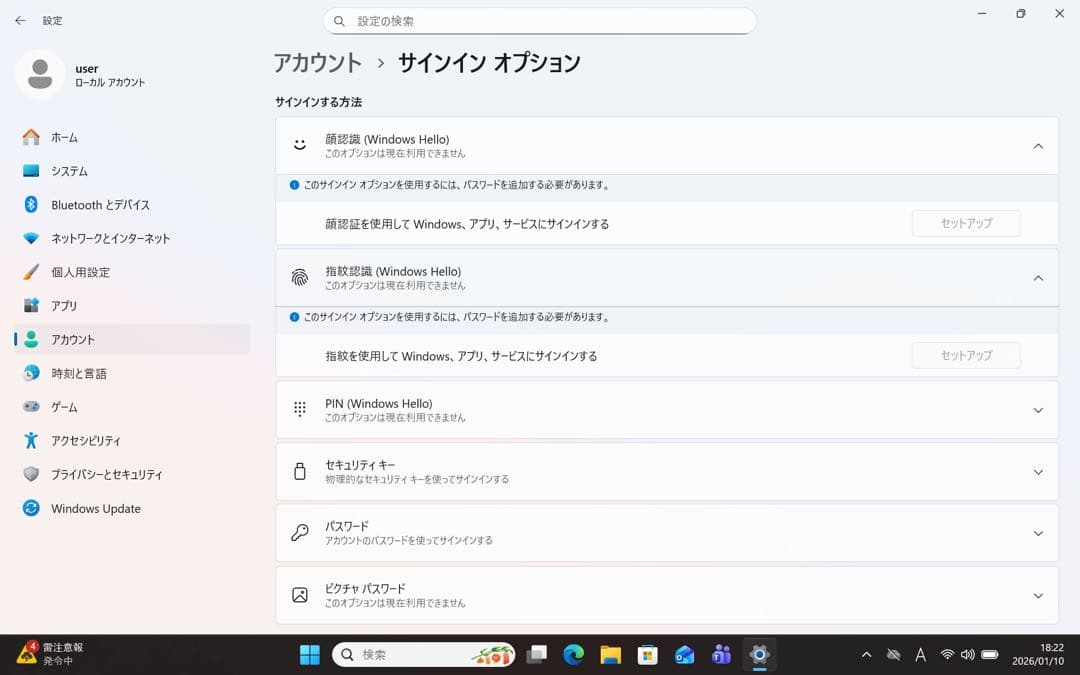Expand the セキュリティ キー section
The height and width of the screenshot is (675, 1080).
pos(1038,471)
